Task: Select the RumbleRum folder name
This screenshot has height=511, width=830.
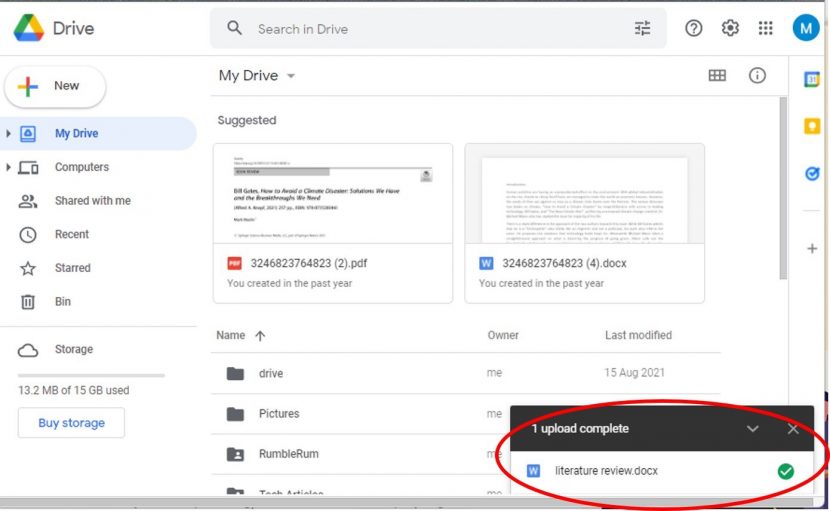Action: [288, 454]
